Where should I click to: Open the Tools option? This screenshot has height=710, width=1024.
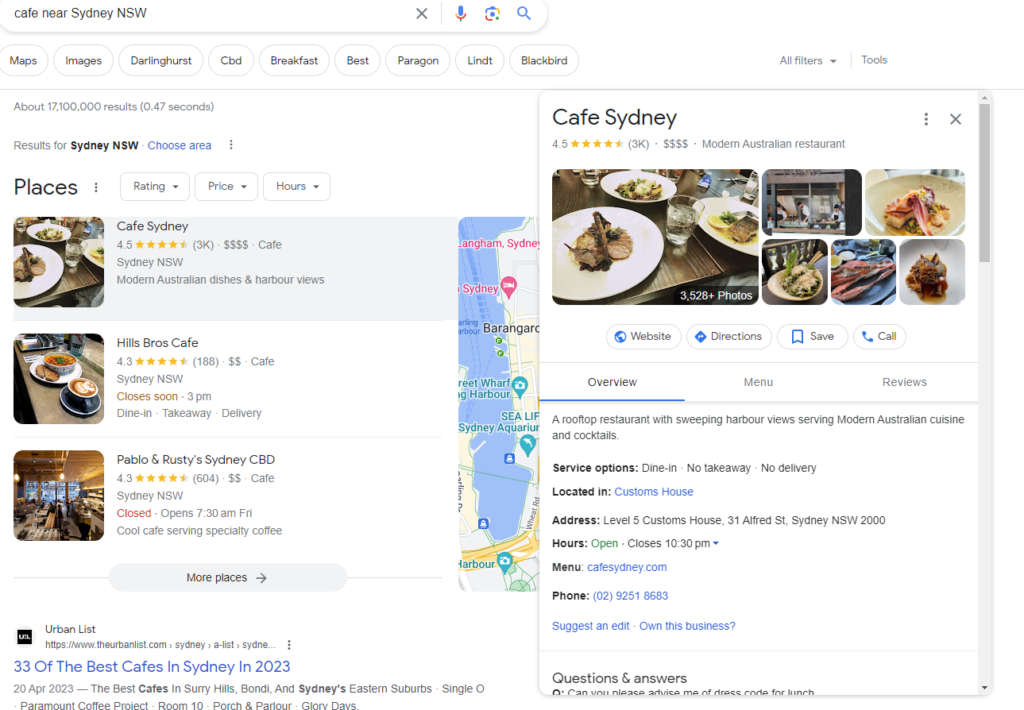pos(874,60)
